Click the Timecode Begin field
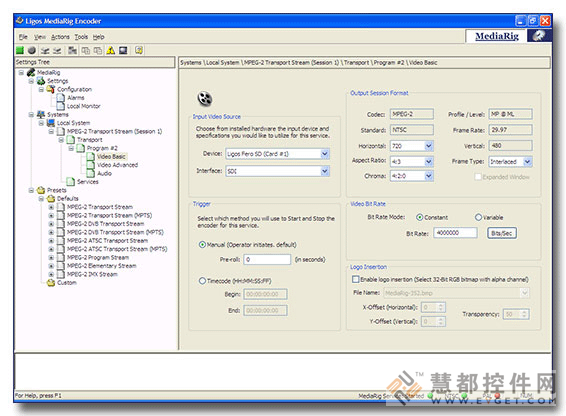Screen dimensions: 566x416 click(x=266, y=294)
